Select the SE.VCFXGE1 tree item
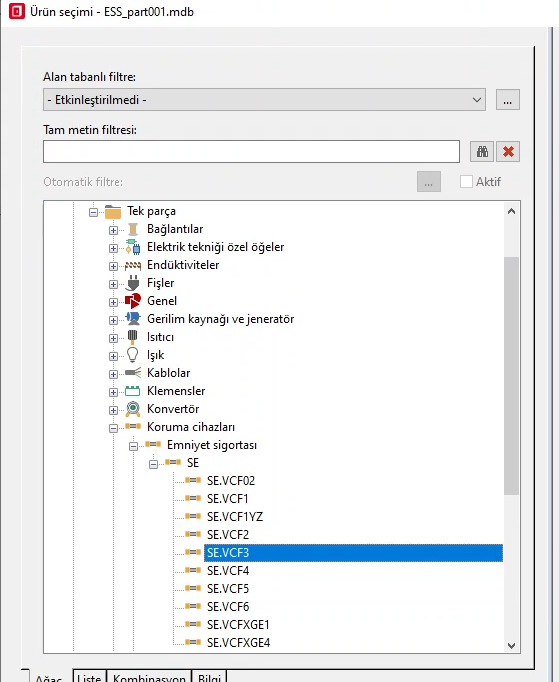Image resolution: width=559 pixels, height=682 pixels. click(x=238, y=625)
